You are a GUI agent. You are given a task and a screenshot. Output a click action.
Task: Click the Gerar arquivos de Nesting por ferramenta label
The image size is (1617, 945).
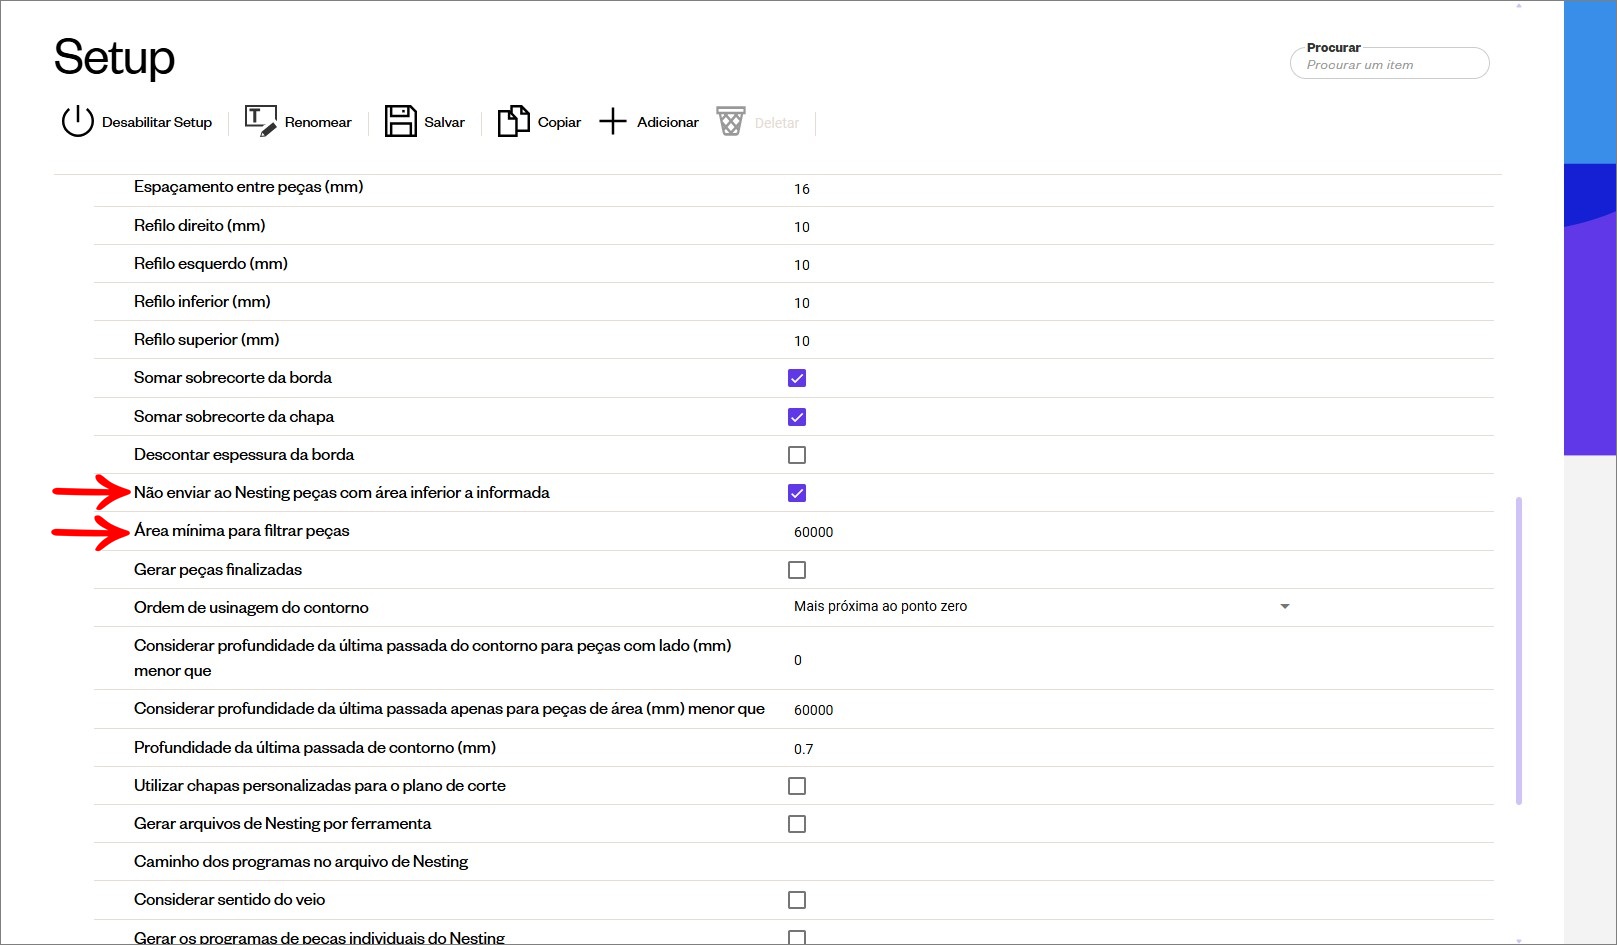pyautogui.click(x=283, y=823)
